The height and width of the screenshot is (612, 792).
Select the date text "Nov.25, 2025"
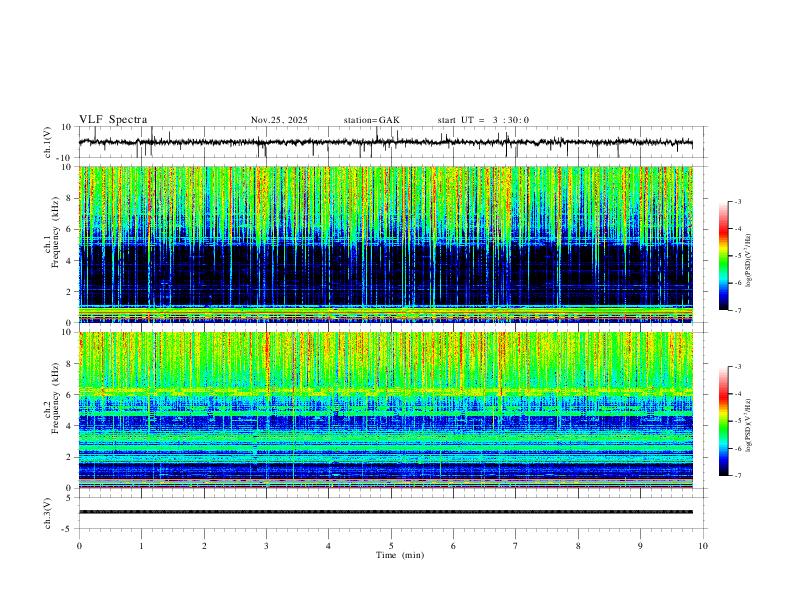click(x=279, y=120)
